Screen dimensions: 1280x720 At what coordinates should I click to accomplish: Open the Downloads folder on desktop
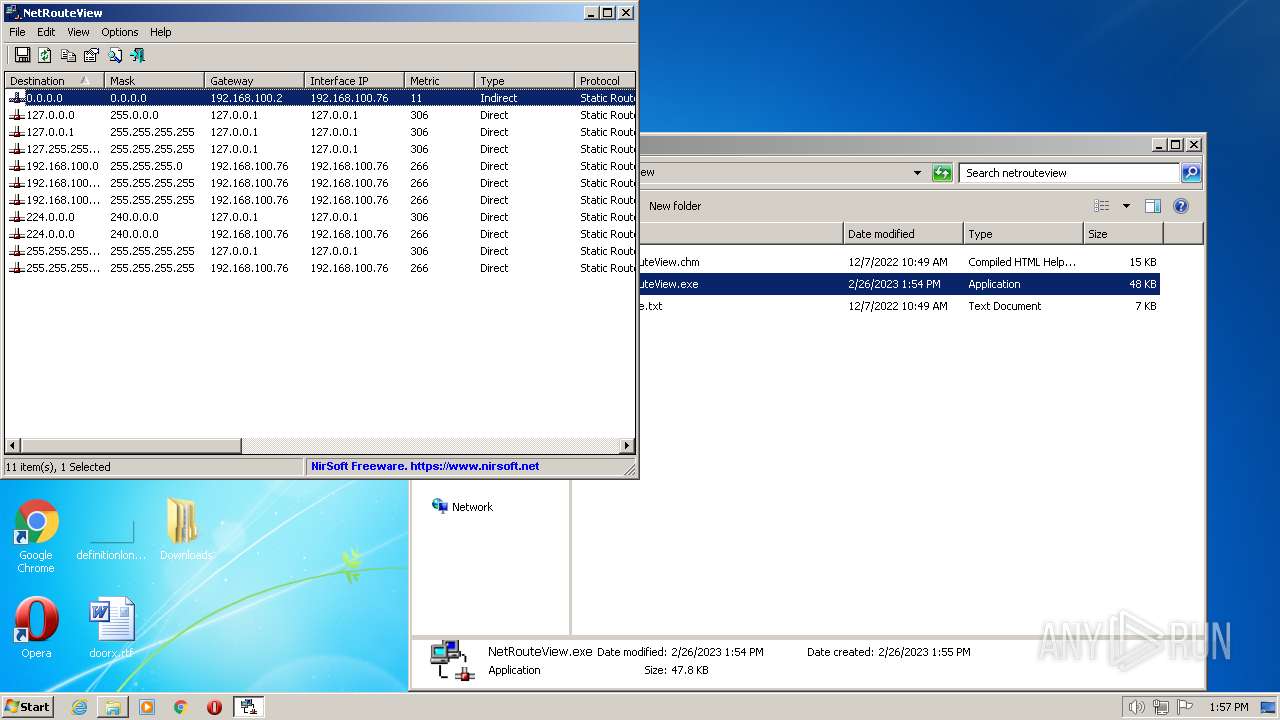(x=185, y=530)
